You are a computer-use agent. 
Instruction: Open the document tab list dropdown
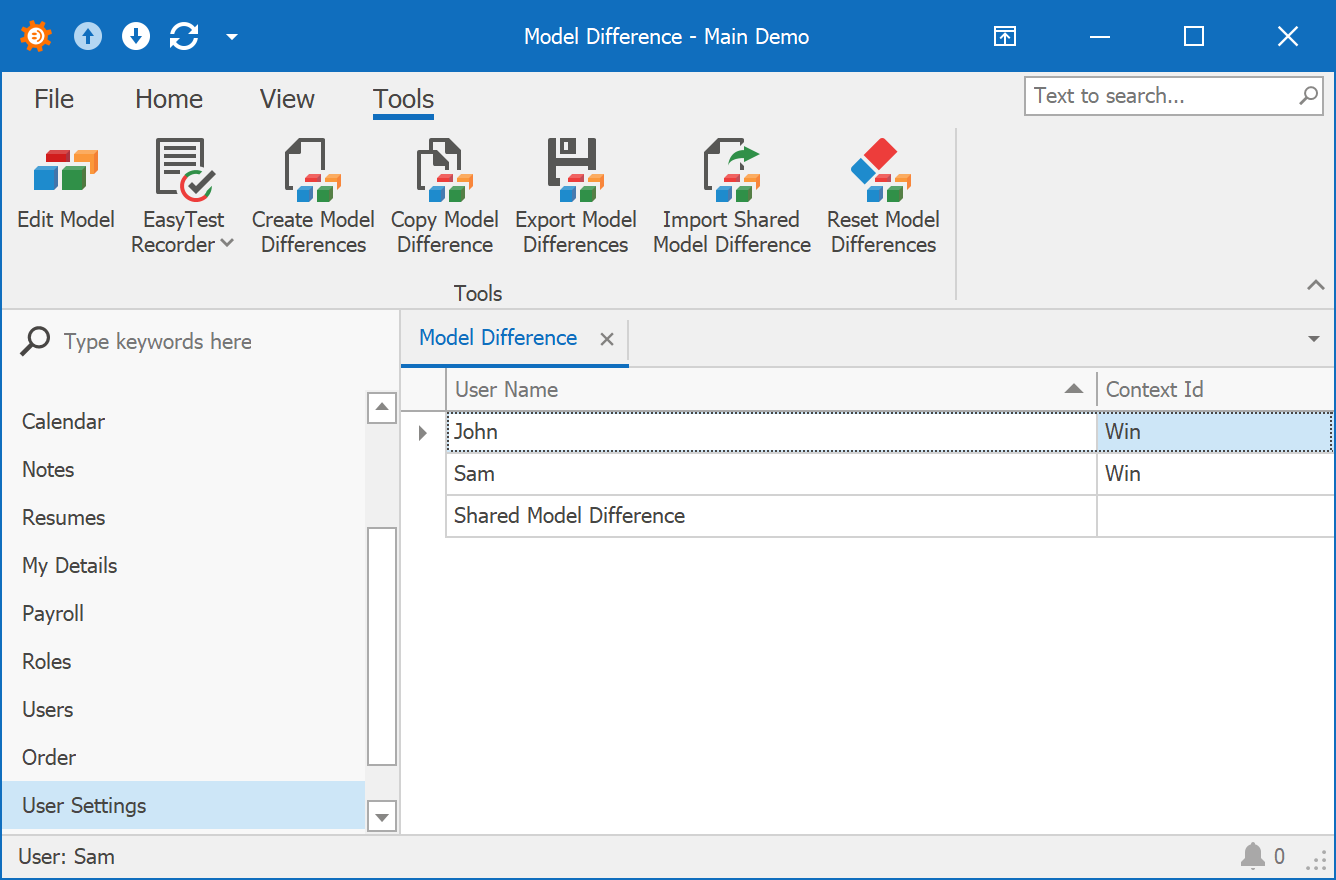(x=1314, y=339)
